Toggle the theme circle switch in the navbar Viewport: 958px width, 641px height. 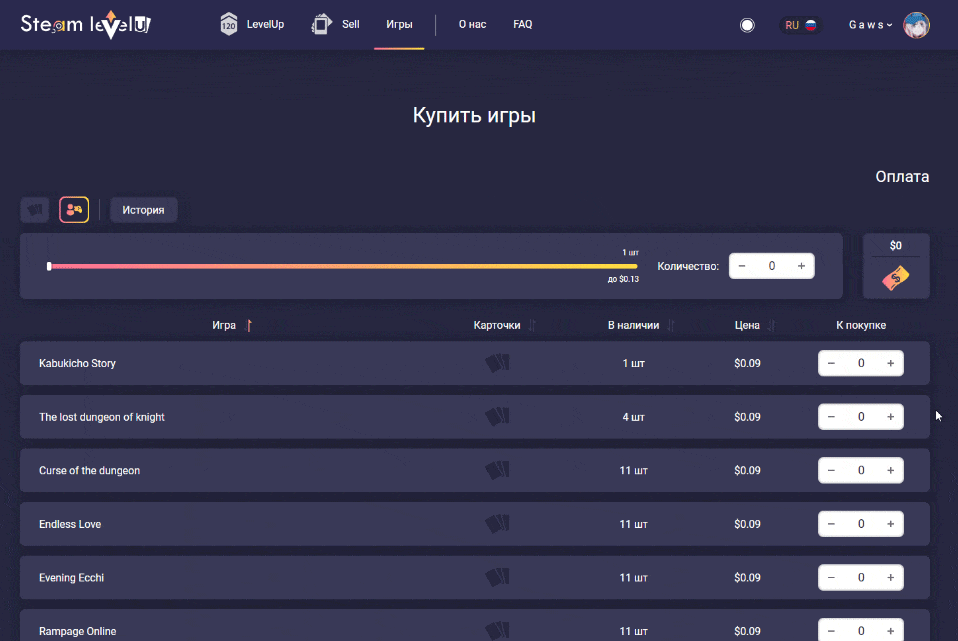747,24
